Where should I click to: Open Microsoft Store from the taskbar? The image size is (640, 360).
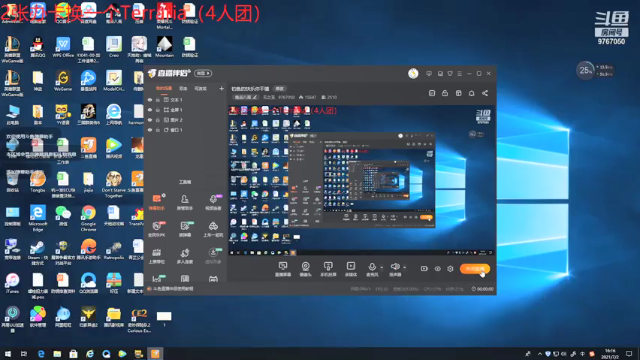(x=73, y=354)
